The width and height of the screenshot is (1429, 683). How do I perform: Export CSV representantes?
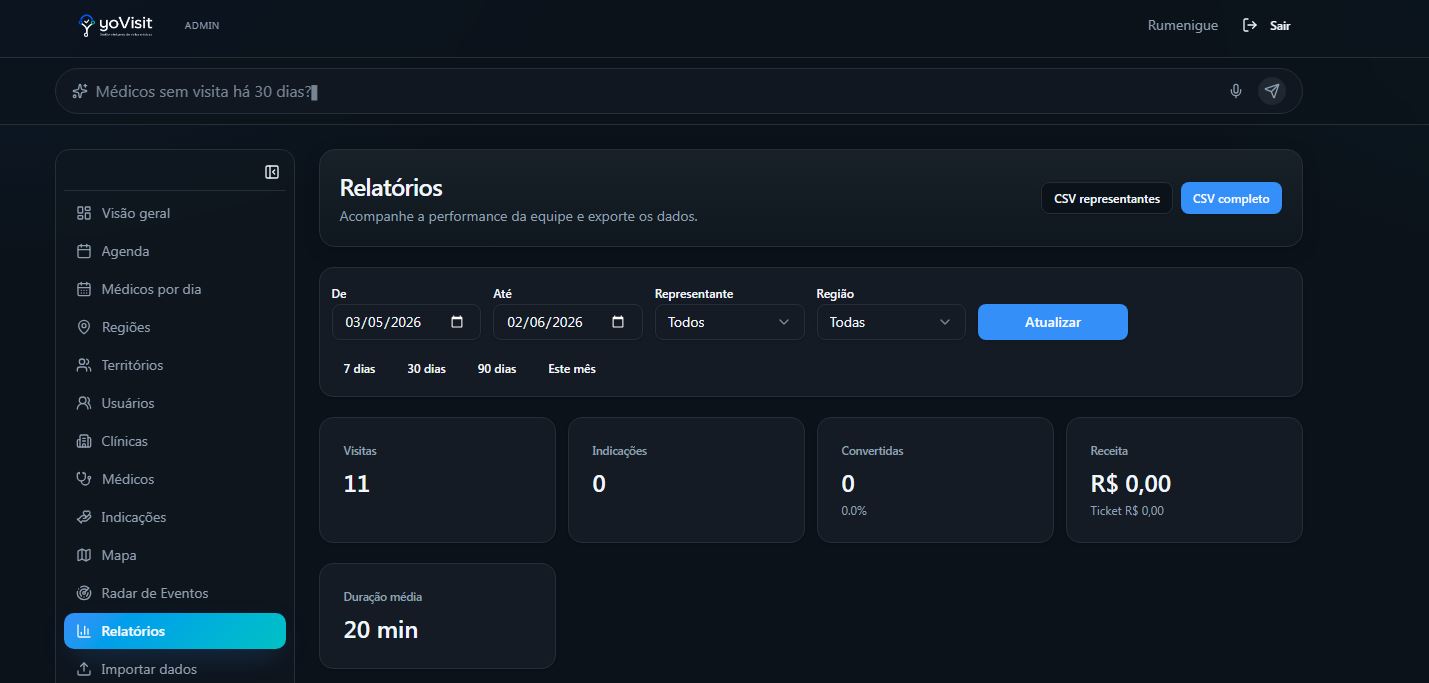click(x=1107, y=198)
